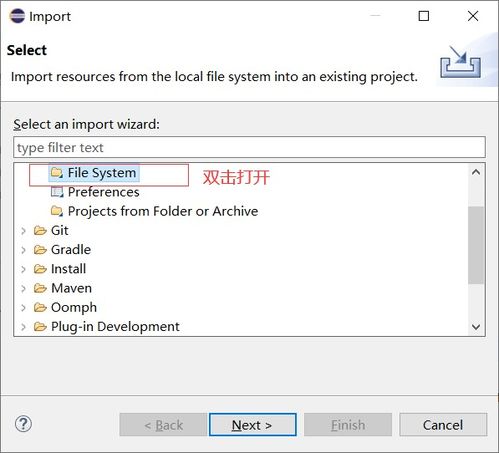Select the File System folder icon
This screenshot has height=453, width=499.
57,173
